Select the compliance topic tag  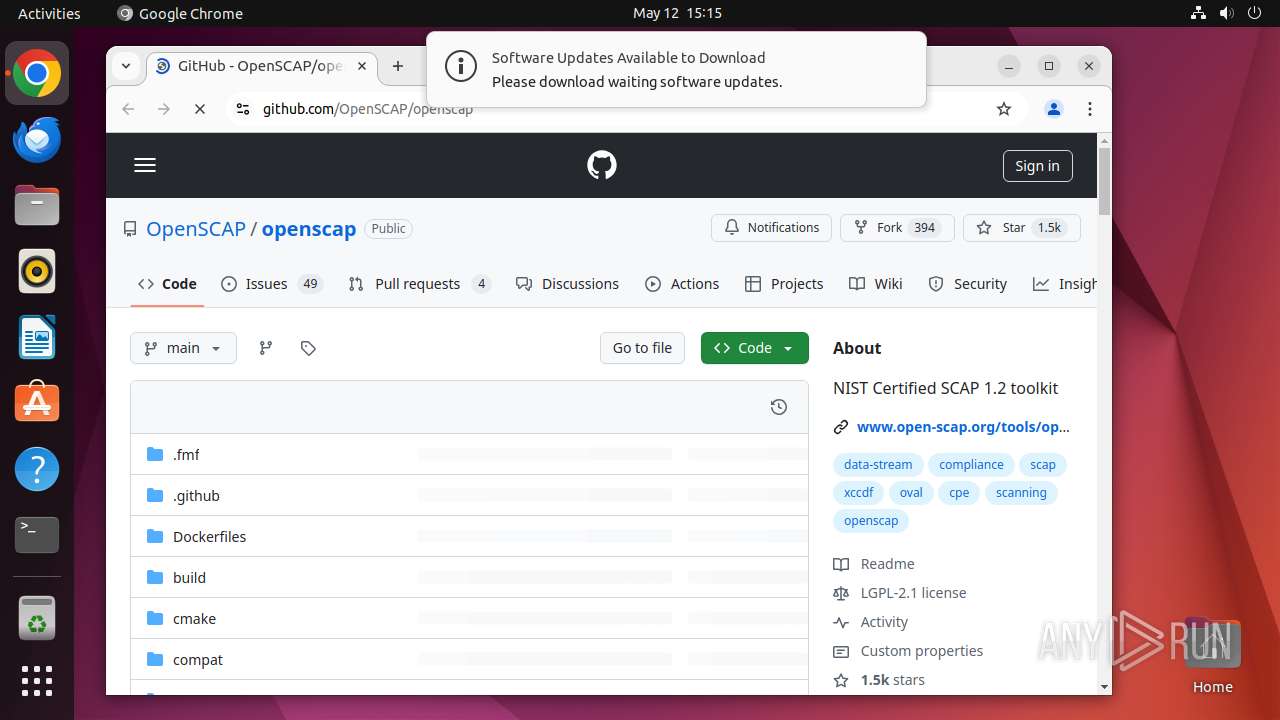coord(971,464)
